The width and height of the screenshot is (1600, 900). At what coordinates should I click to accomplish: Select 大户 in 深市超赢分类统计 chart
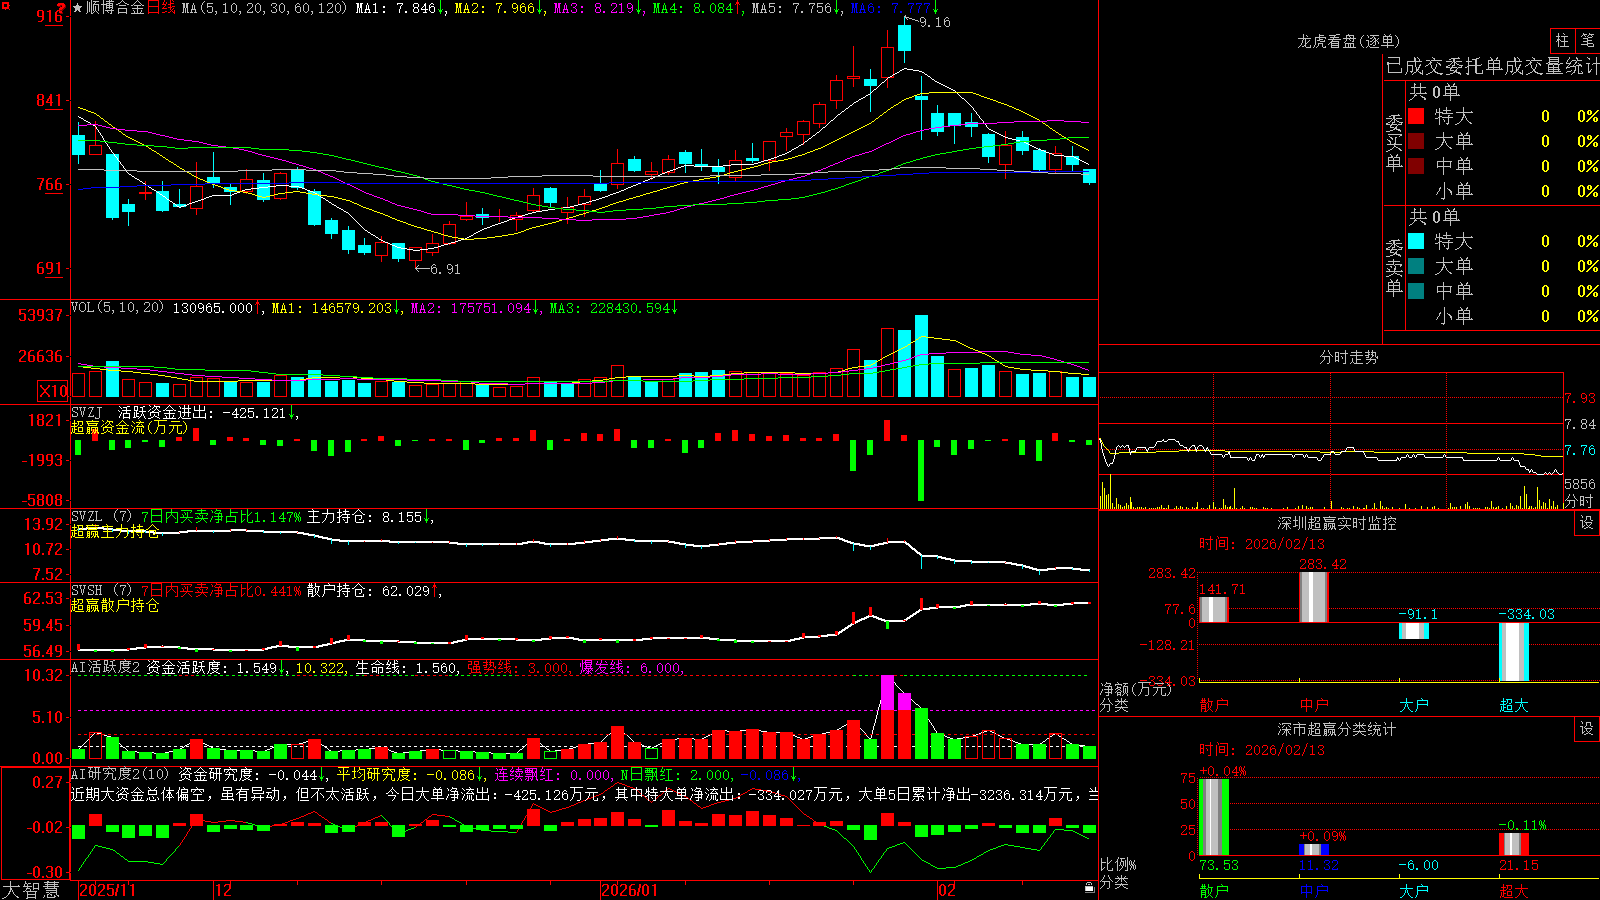[1414, 891]
